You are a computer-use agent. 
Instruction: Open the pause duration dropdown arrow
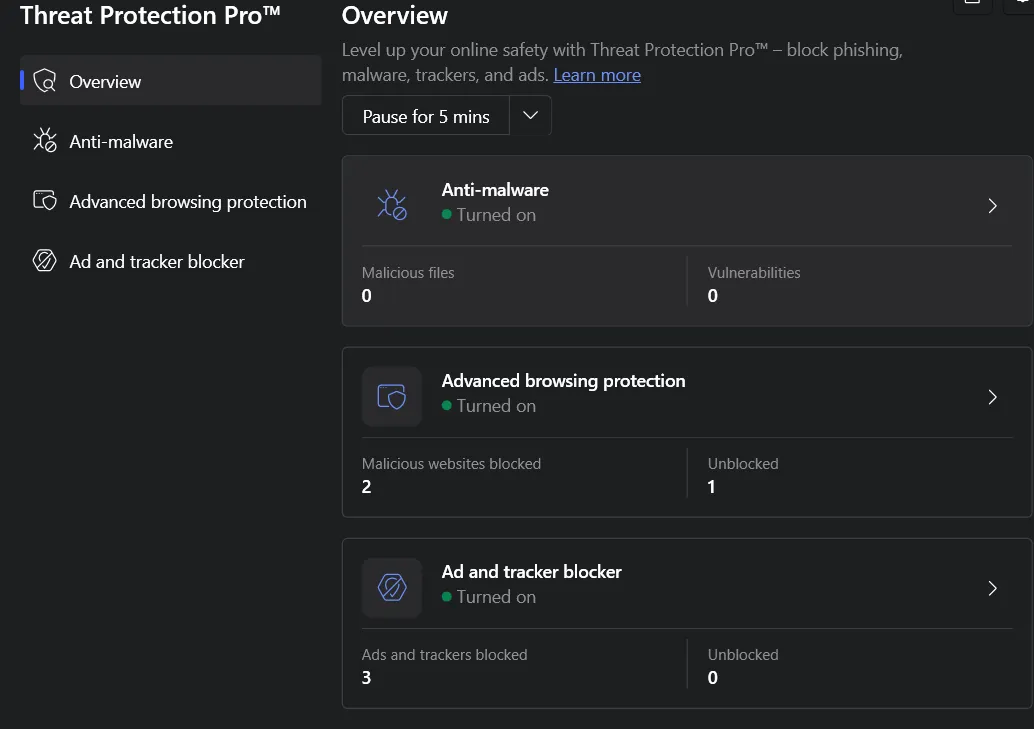coord(531,116)
